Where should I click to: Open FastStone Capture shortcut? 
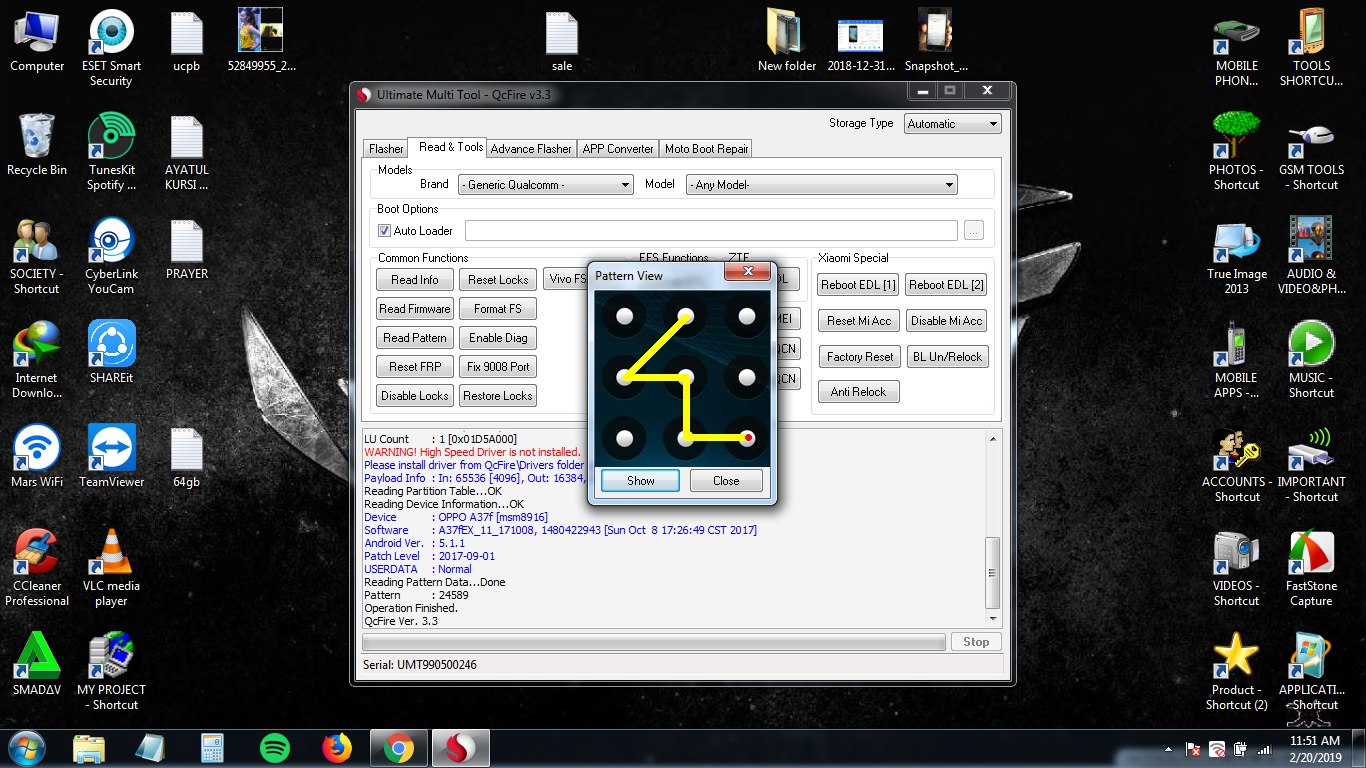click(1311, 568)
